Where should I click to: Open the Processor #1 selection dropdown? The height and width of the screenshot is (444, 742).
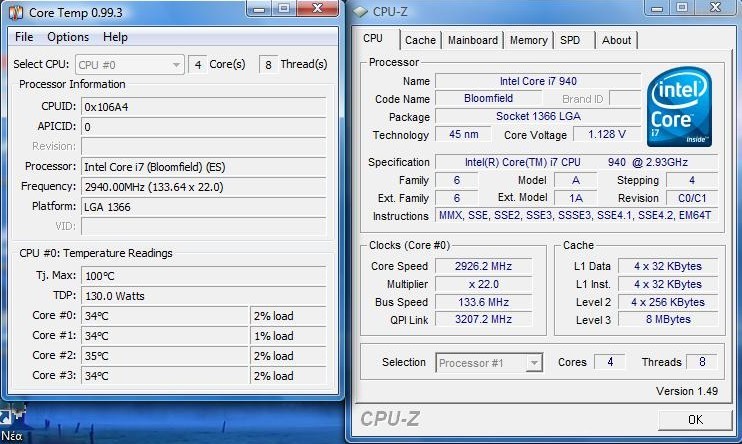(x=489, y=363)
